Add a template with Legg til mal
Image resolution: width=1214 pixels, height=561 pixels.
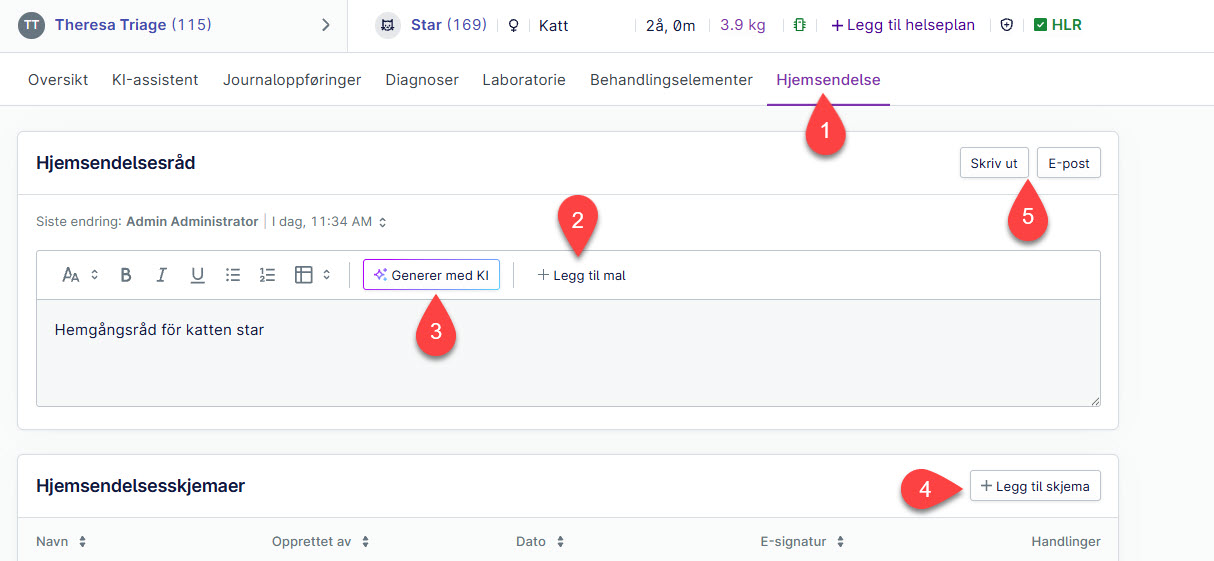pyautogui.click(x=582, y=275)
